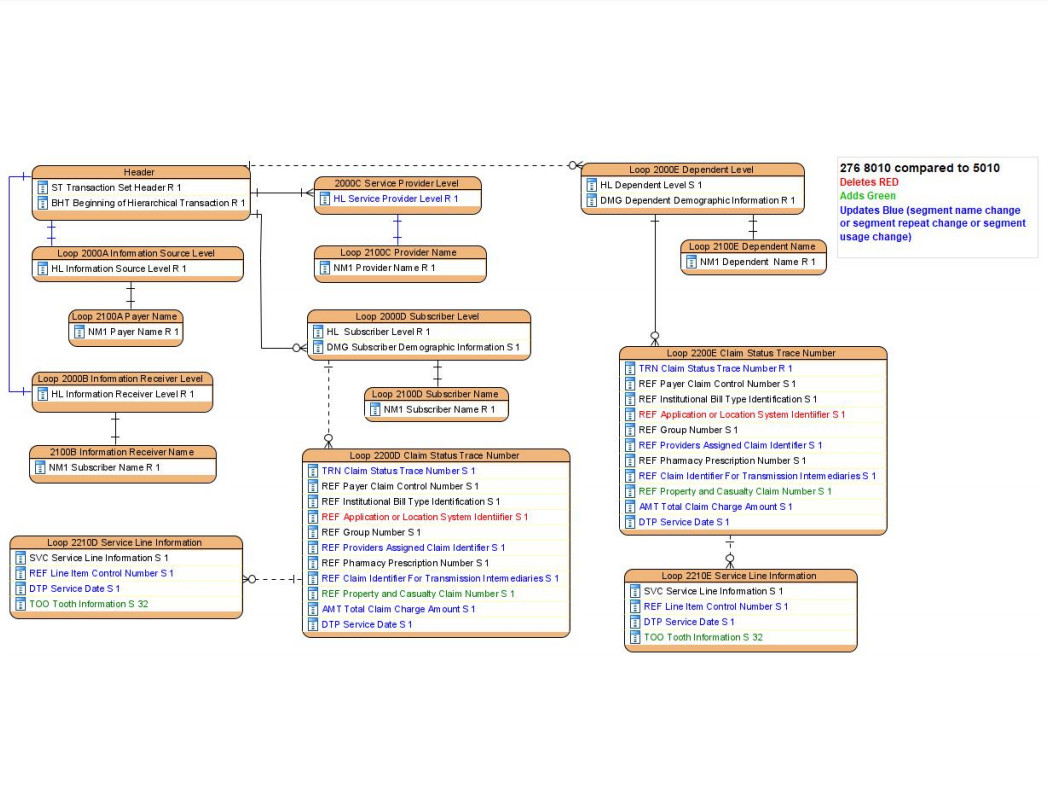Click REF Pharmacy Prescription Number in Loop 2200D
The image size is (1048, 811).
click(405, 563)
